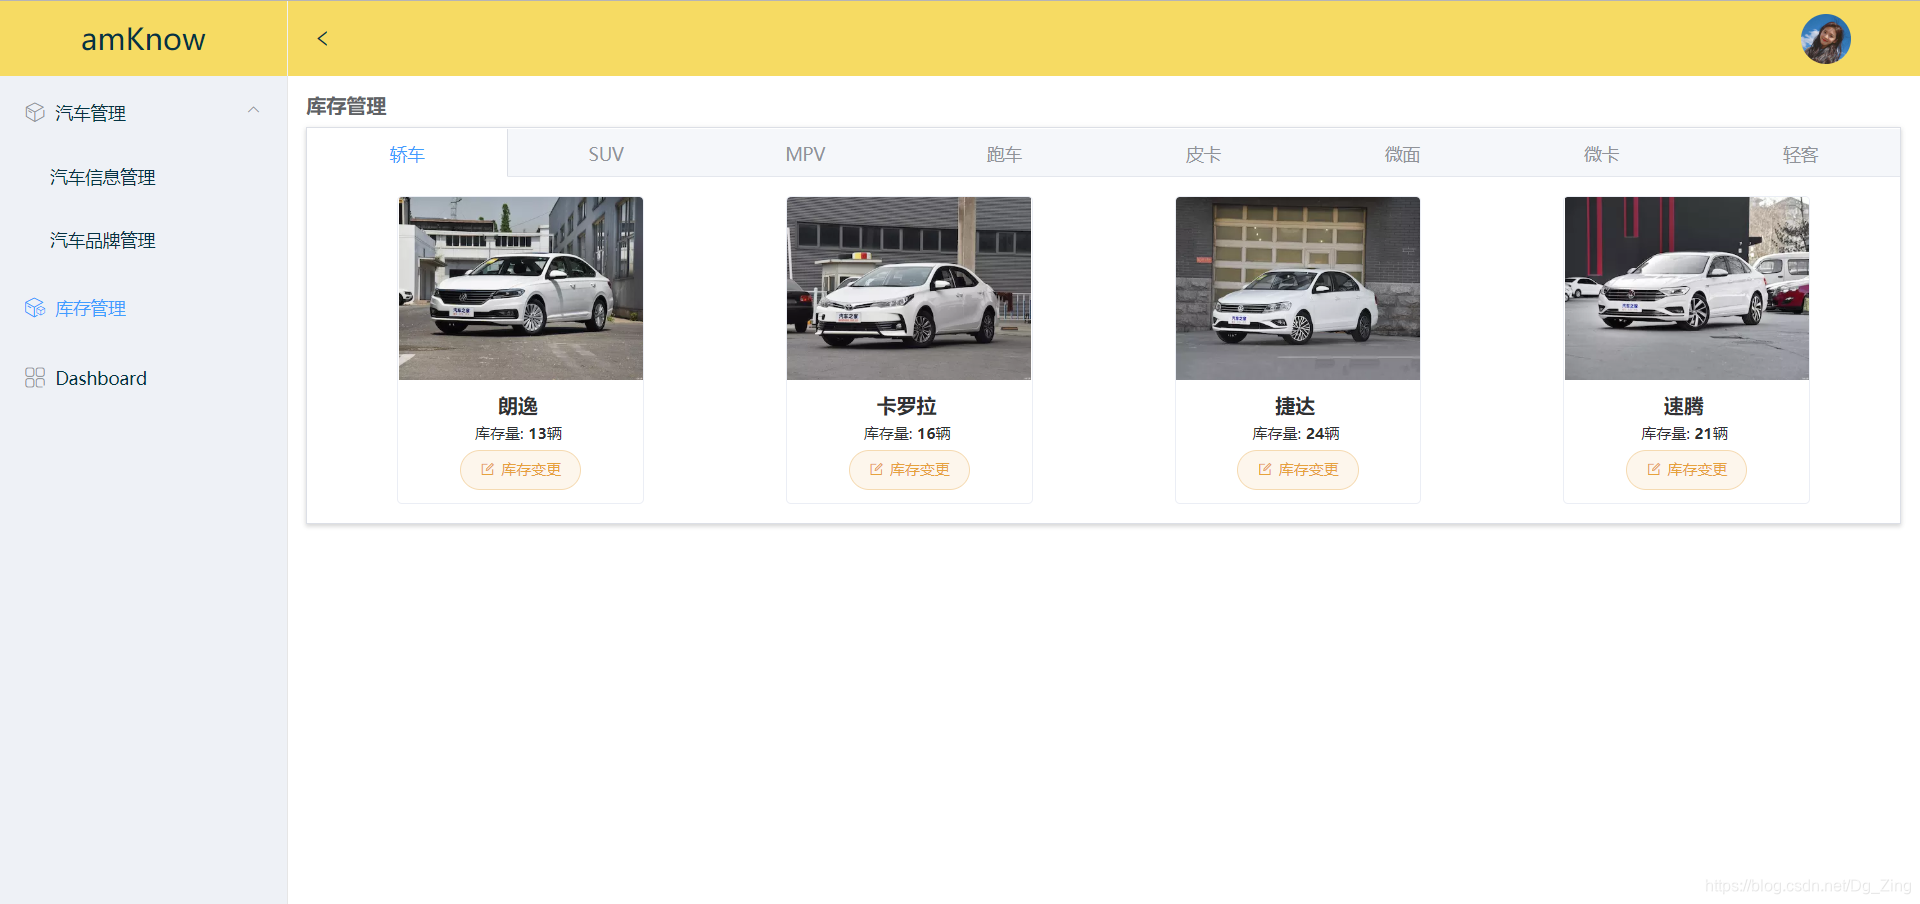1920x904 pixels.
Task: Click the 库存管理 boxes icon in sidebar
Action: 35,308
